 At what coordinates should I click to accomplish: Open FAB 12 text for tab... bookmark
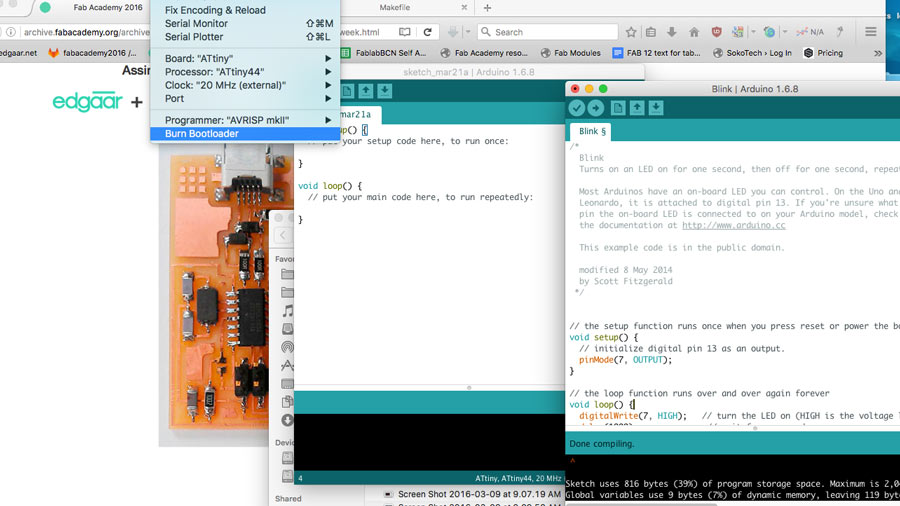point(657,53)
